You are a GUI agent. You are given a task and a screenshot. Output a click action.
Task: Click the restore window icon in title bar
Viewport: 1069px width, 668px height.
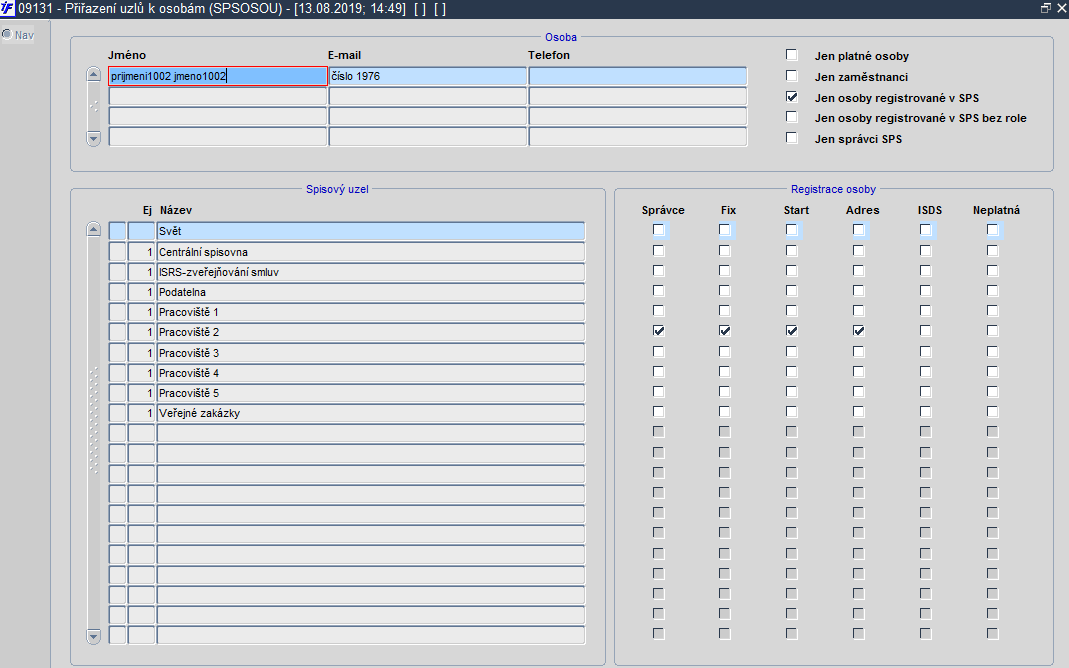[1045, 9]
